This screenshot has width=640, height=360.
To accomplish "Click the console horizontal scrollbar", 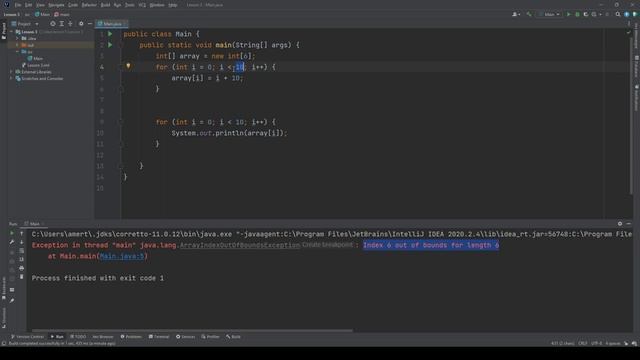I will click(192, 330).
